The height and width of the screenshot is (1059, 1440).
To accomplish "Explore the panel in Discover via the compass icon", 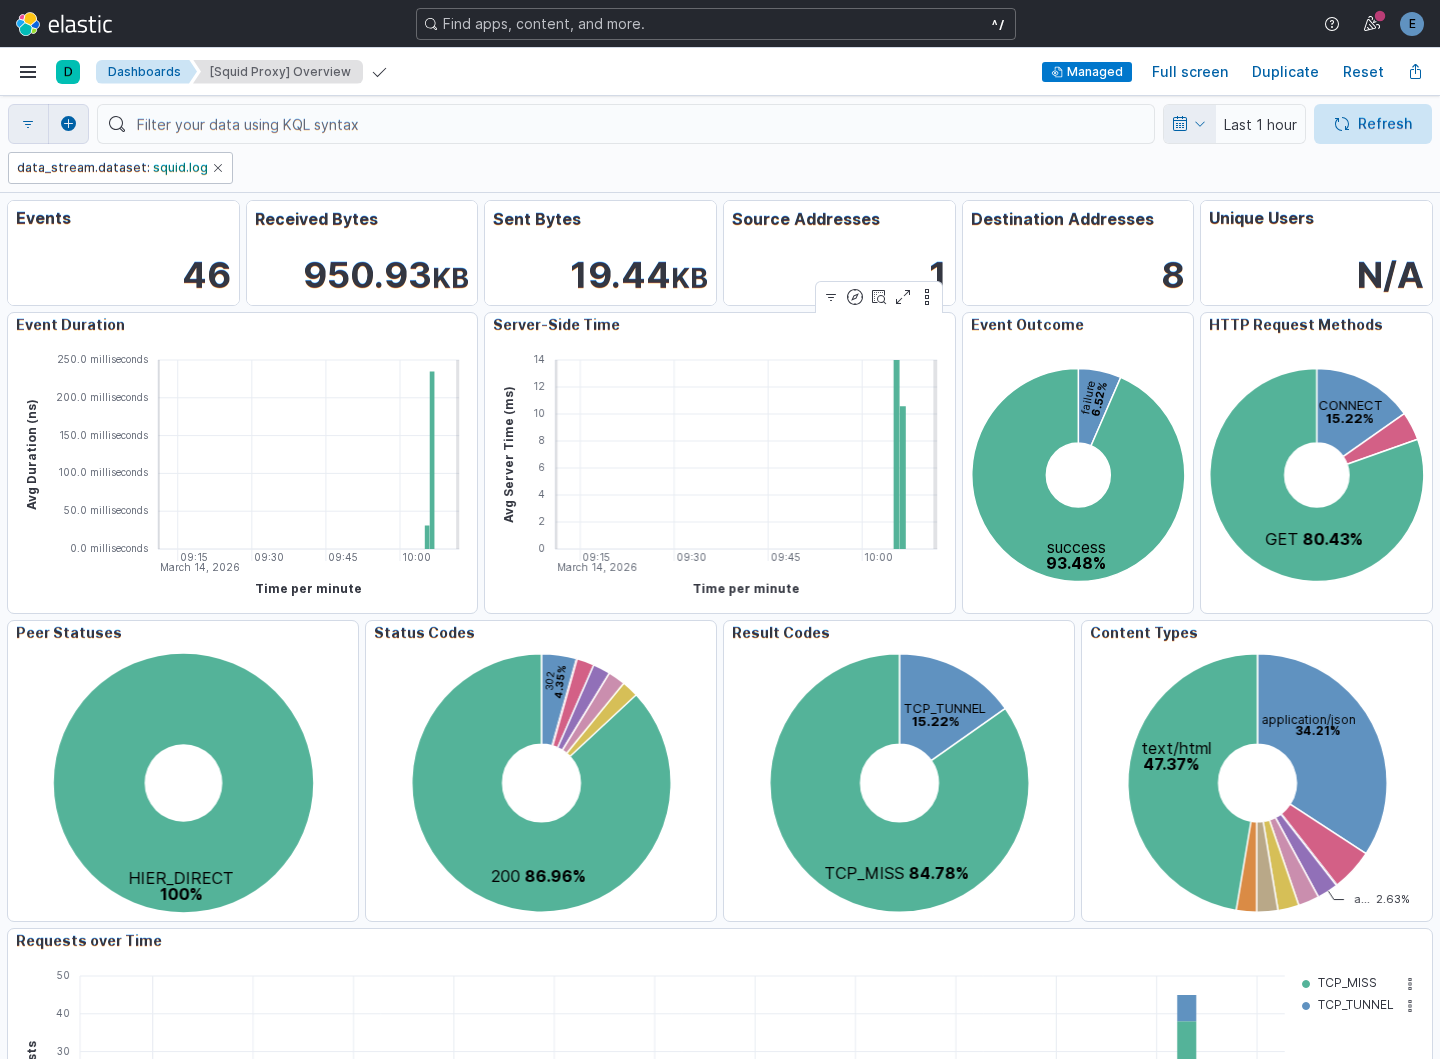I will [x=855, y=297].
